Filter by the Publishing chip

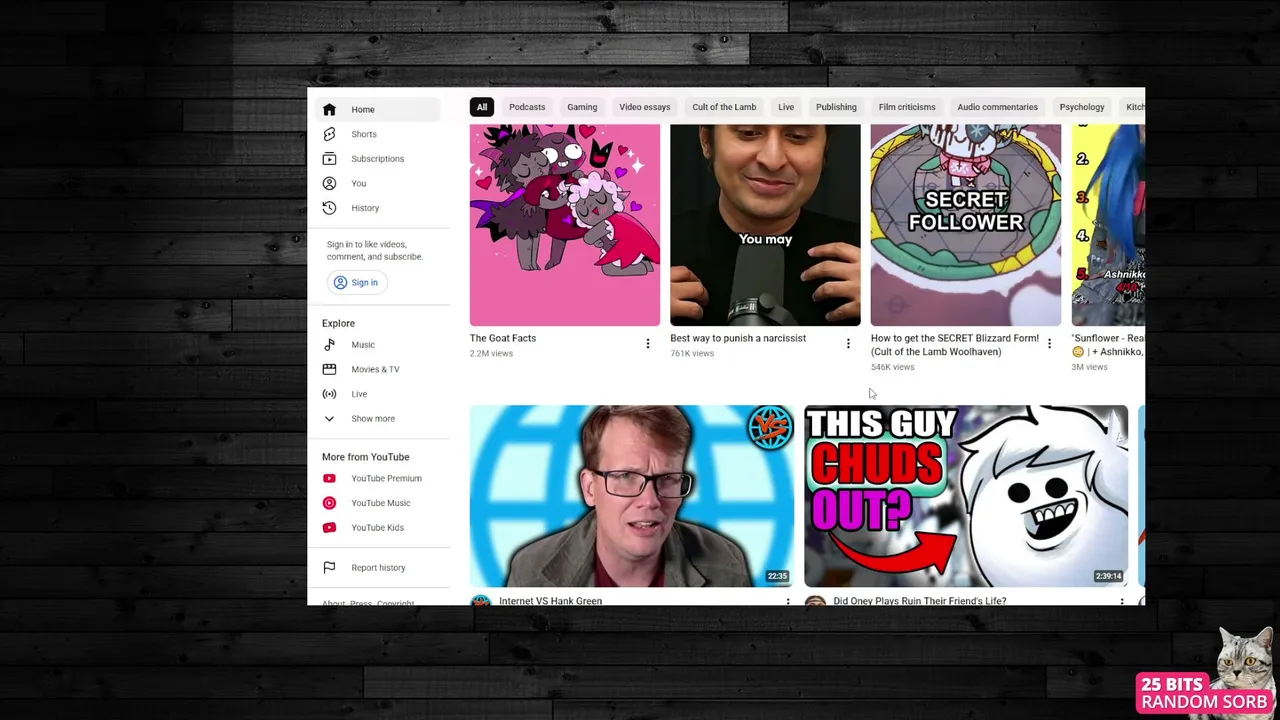pos(836,107)
